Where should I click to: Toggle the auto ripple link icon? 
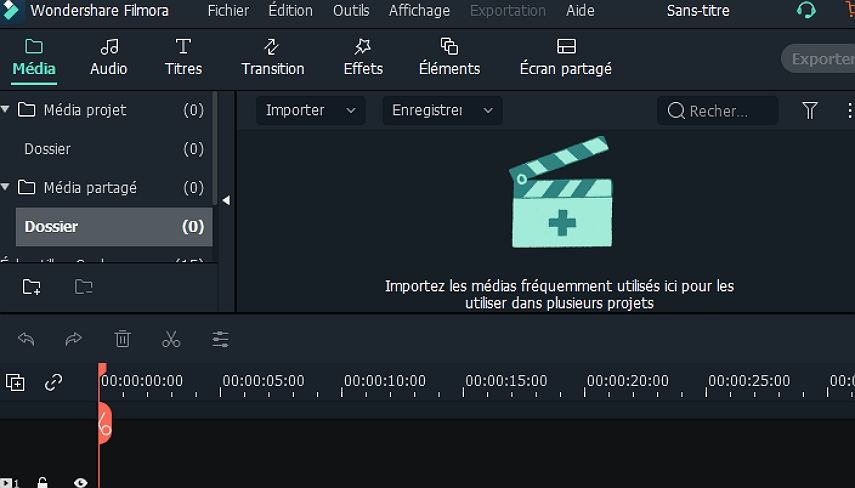point(53,382)
